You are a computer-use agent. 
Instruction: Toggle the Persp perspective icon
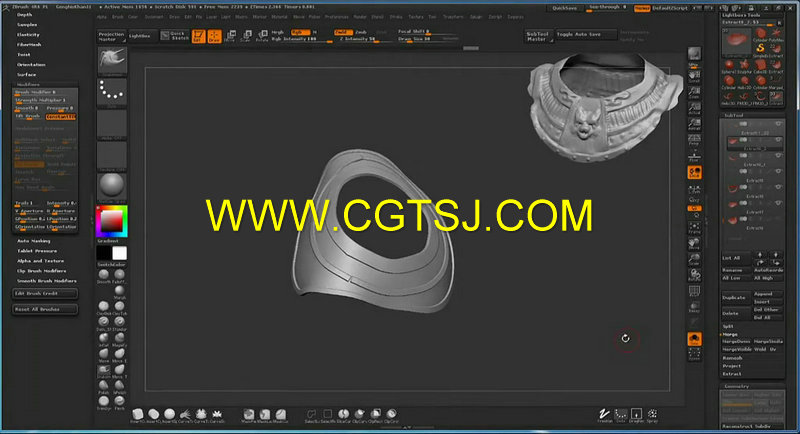tap(694, 140)
